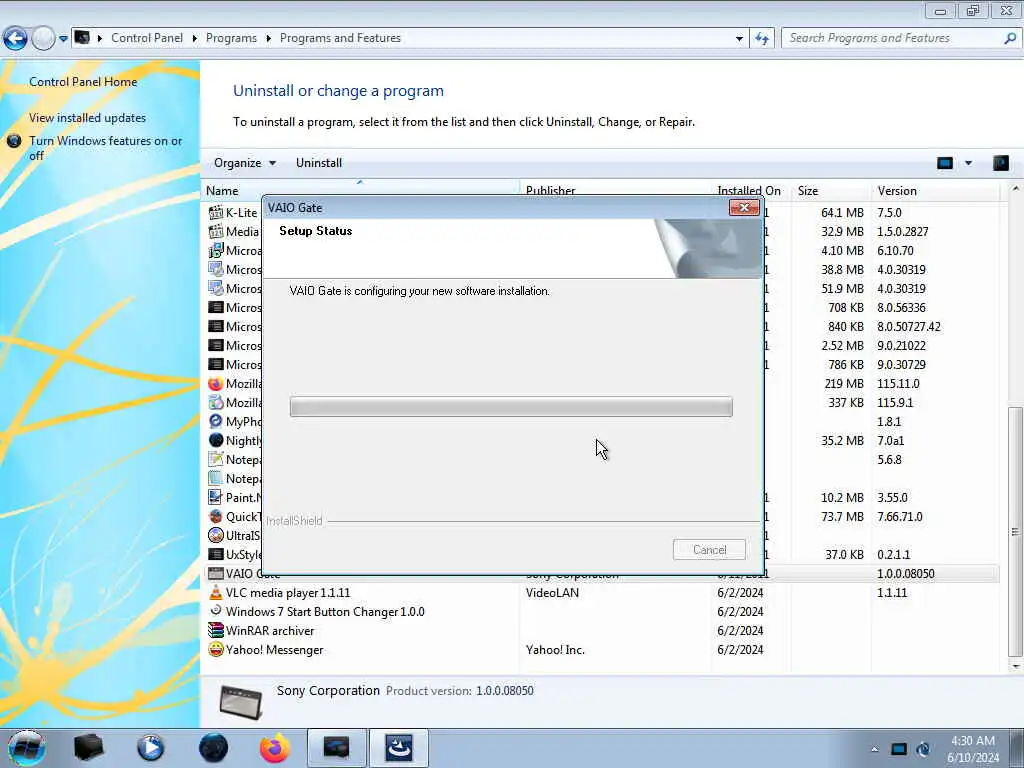Click the Programs breadcrumb segment
This screenshot has height=768, width=1024.
pos(231,38)
